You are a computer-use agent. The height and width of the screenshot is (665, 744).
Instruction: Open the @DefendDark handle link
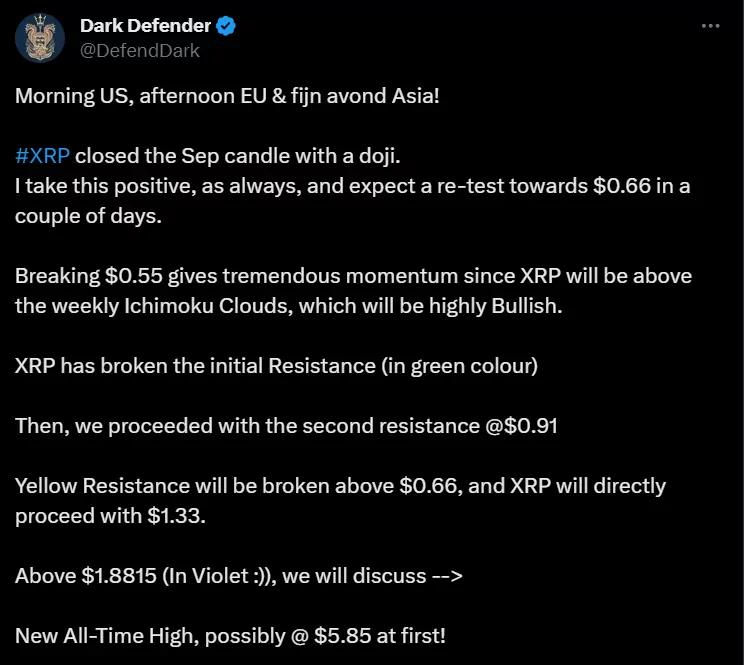click(x=140, y=51)
